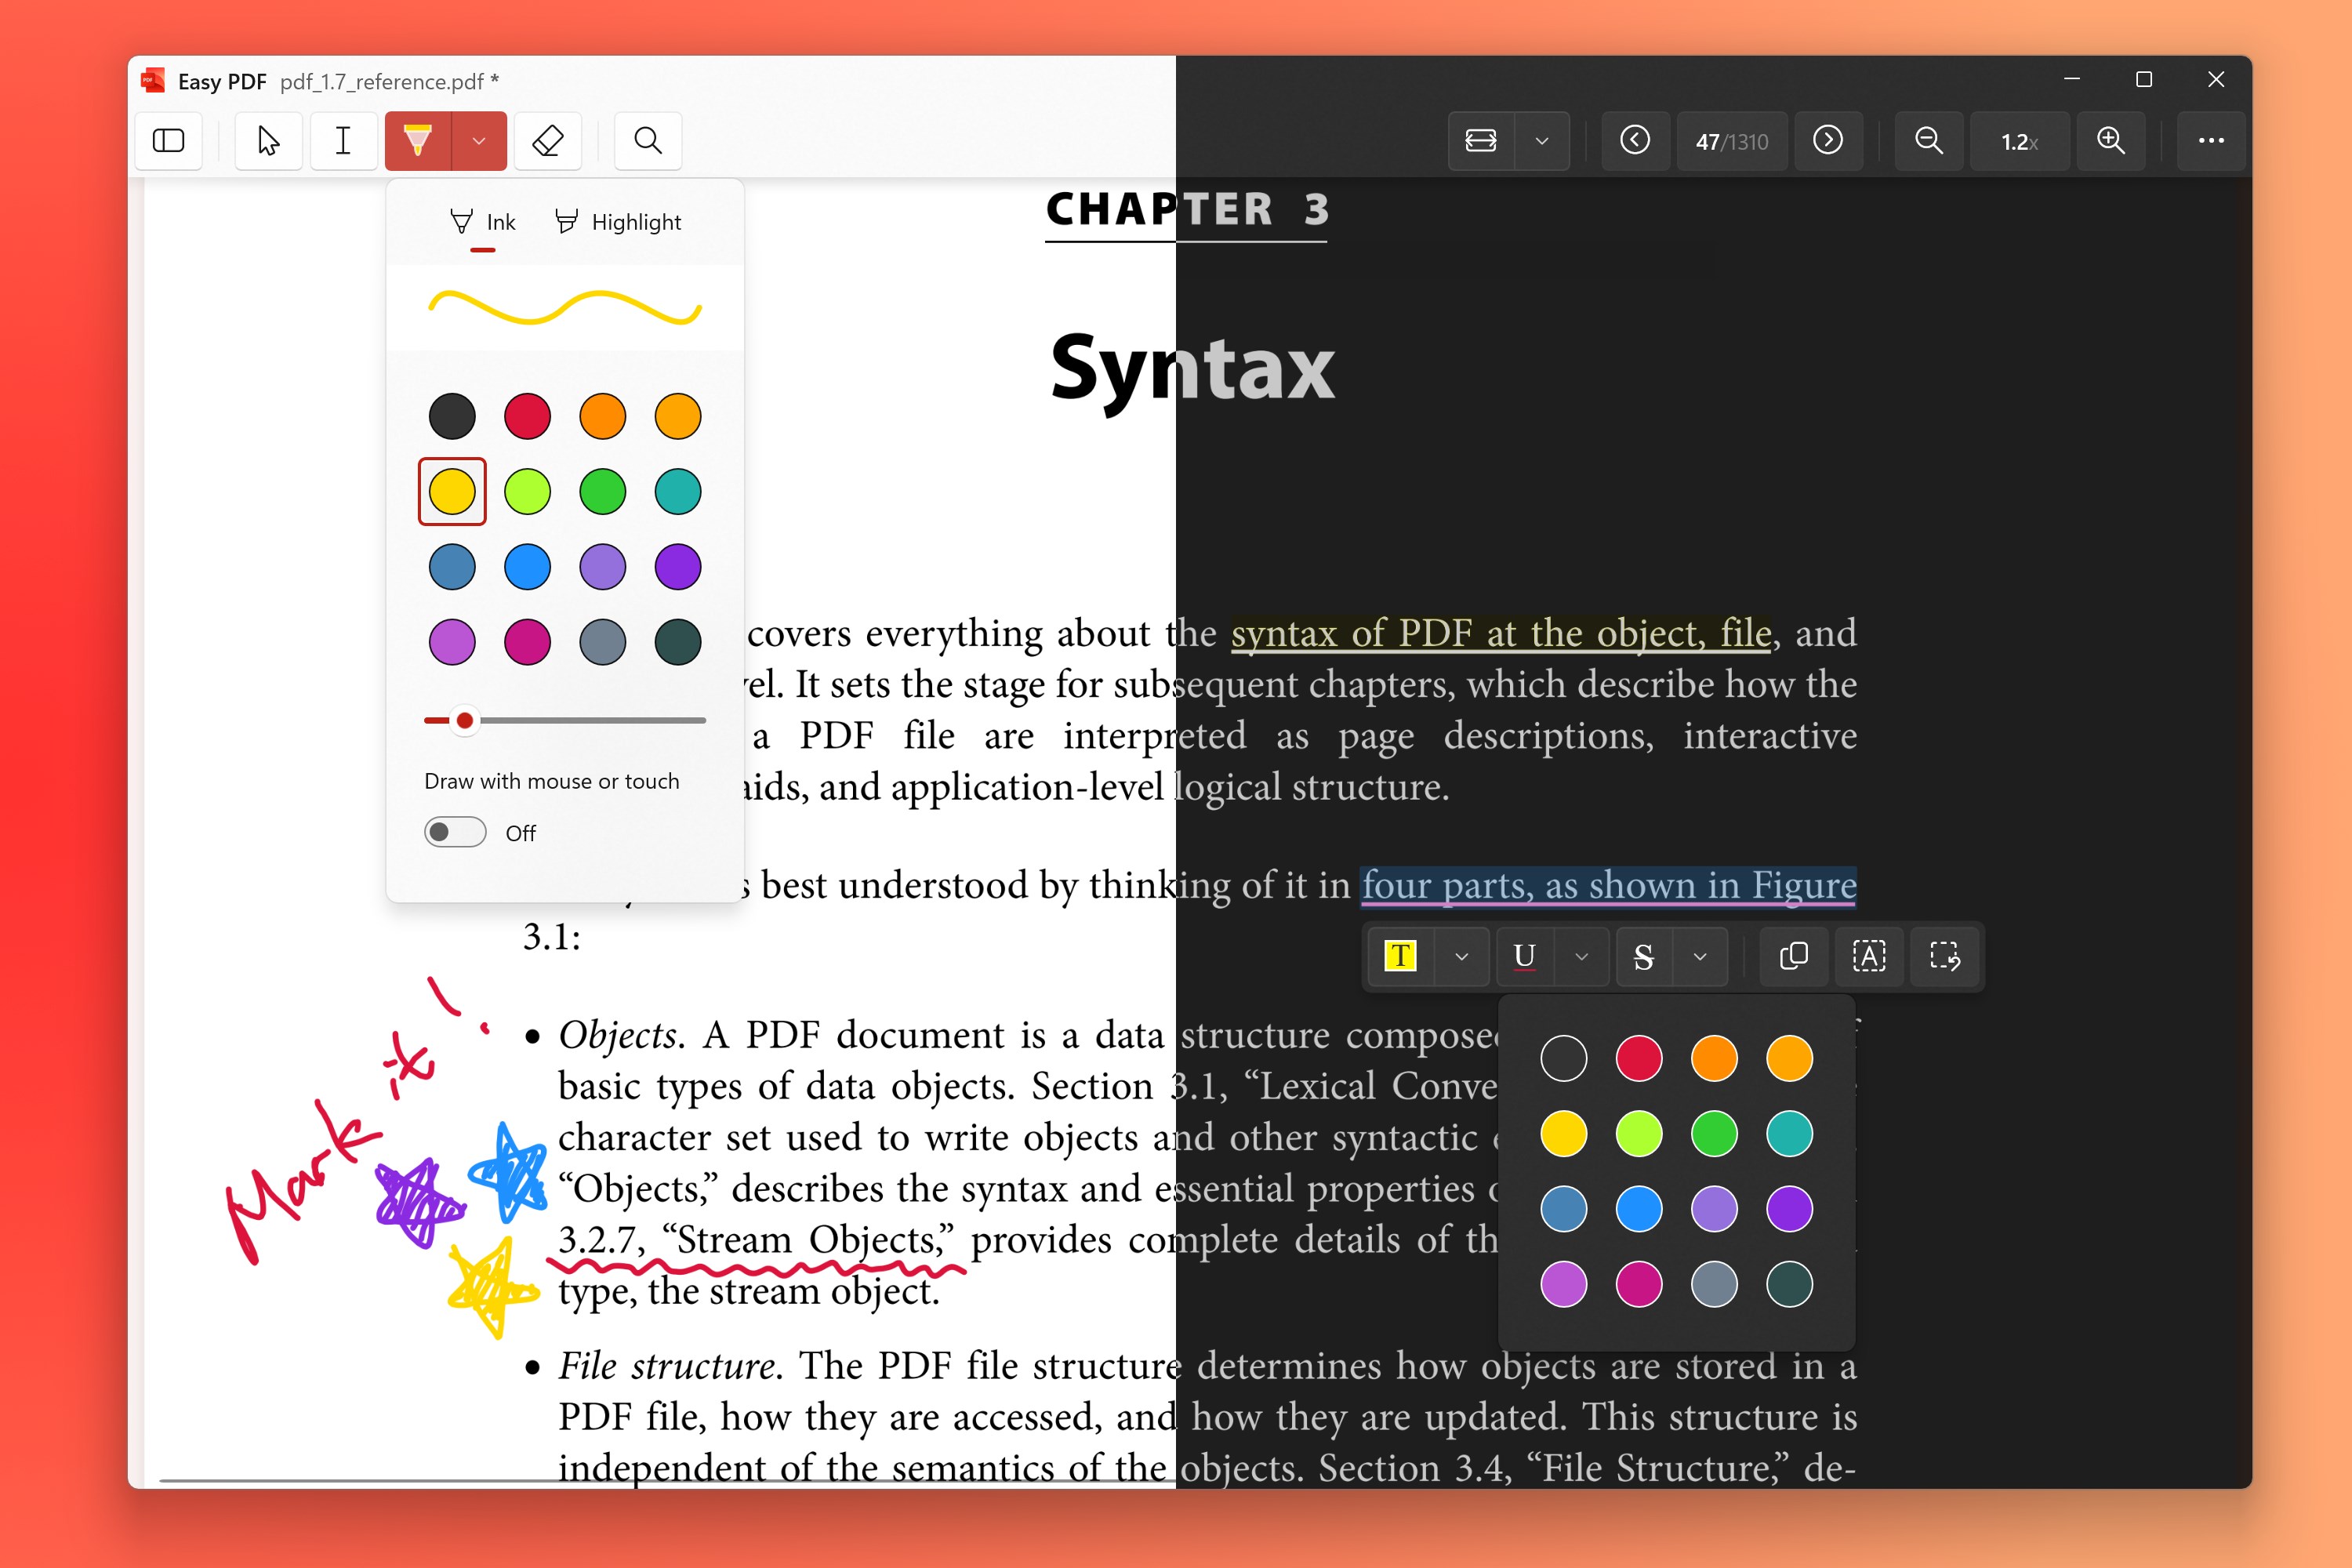The height and width of the screenshot is (1568, 2352).
Task: Click the 'Objects.' bullet italic text
Action: [x=621, y=1035]
